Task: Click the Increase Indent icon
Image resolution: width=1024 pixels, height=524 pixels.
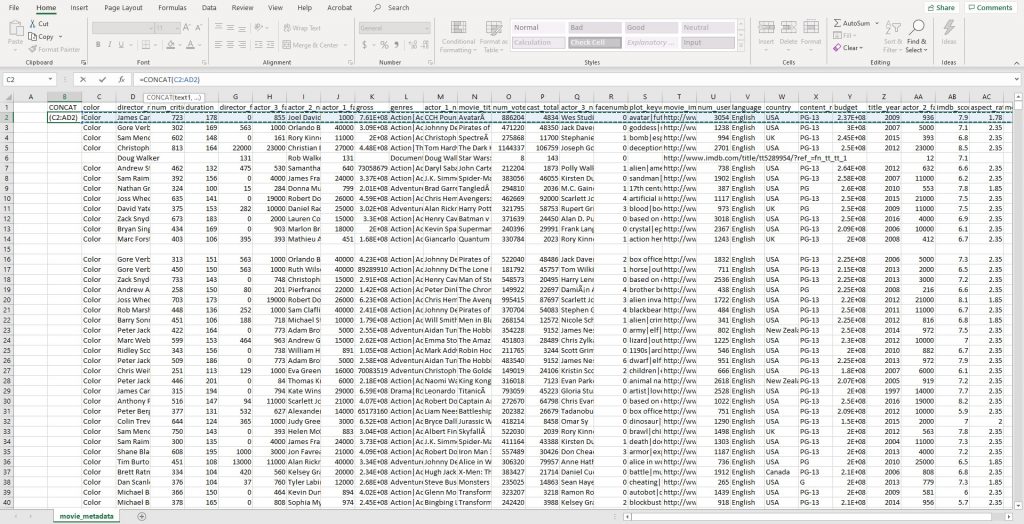Action: (x=270, y=45)
